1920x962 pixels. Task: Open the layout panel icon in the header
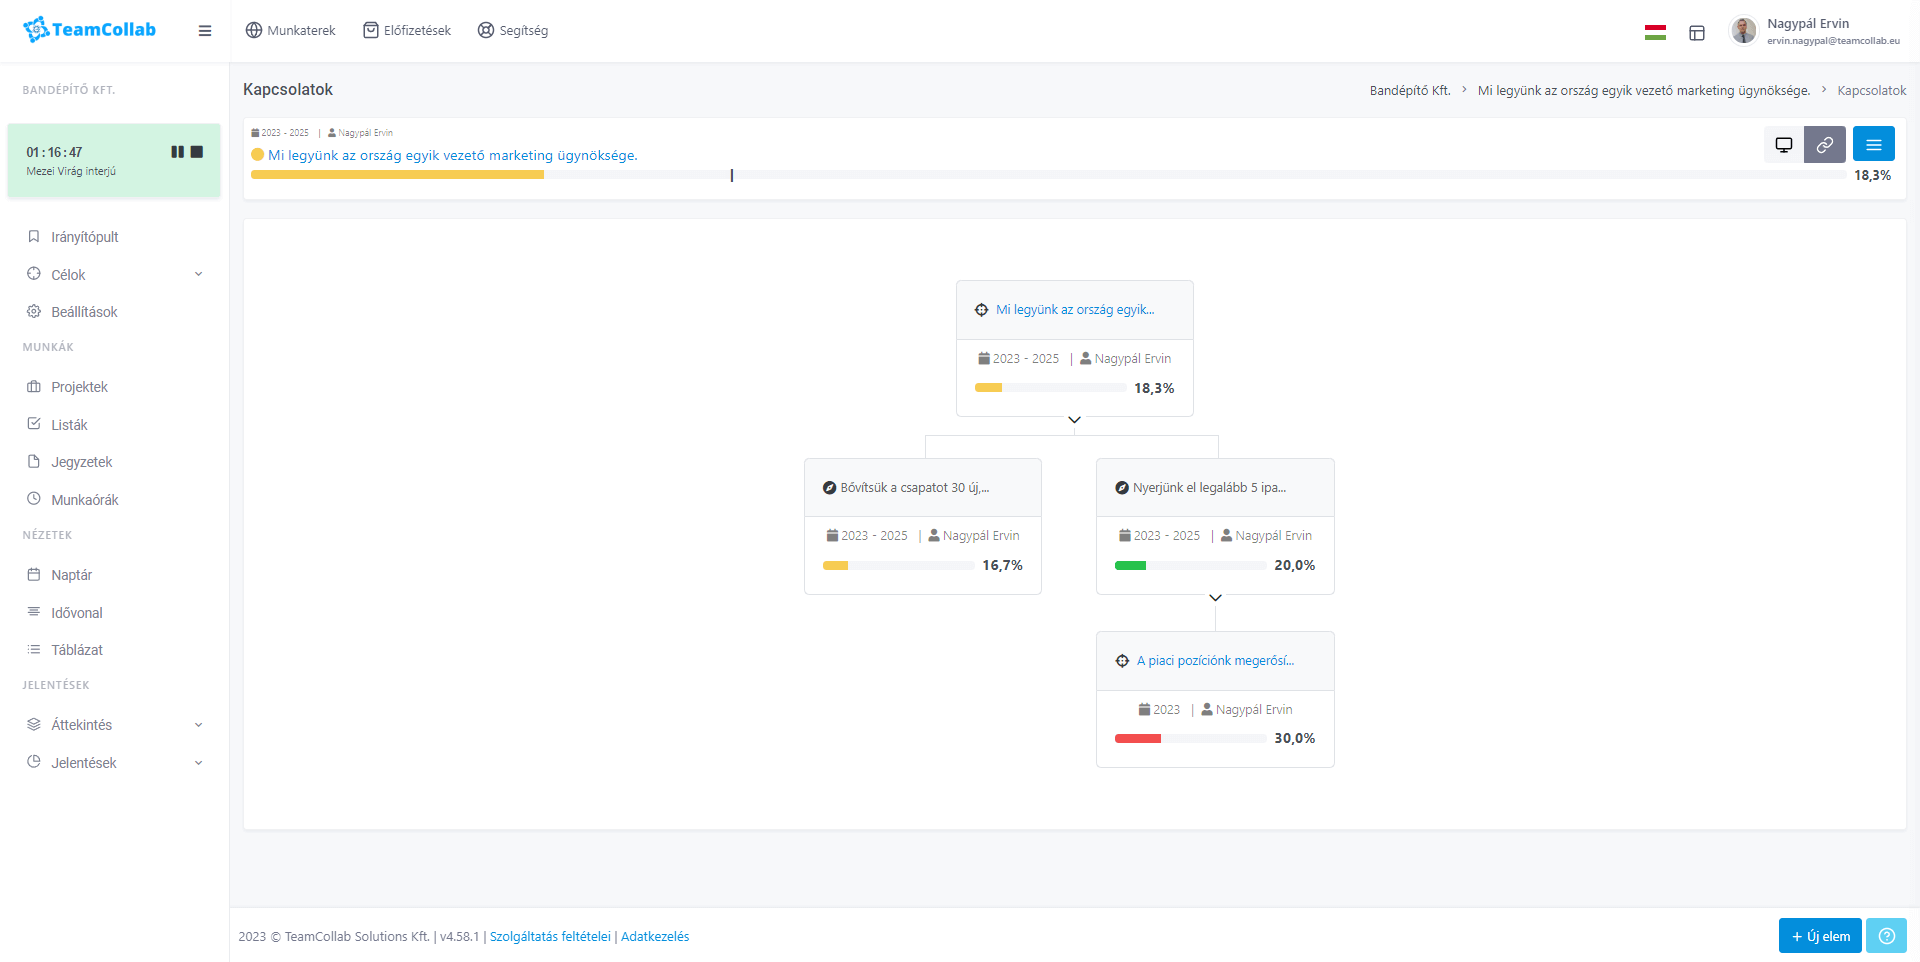pos(1697,33)
